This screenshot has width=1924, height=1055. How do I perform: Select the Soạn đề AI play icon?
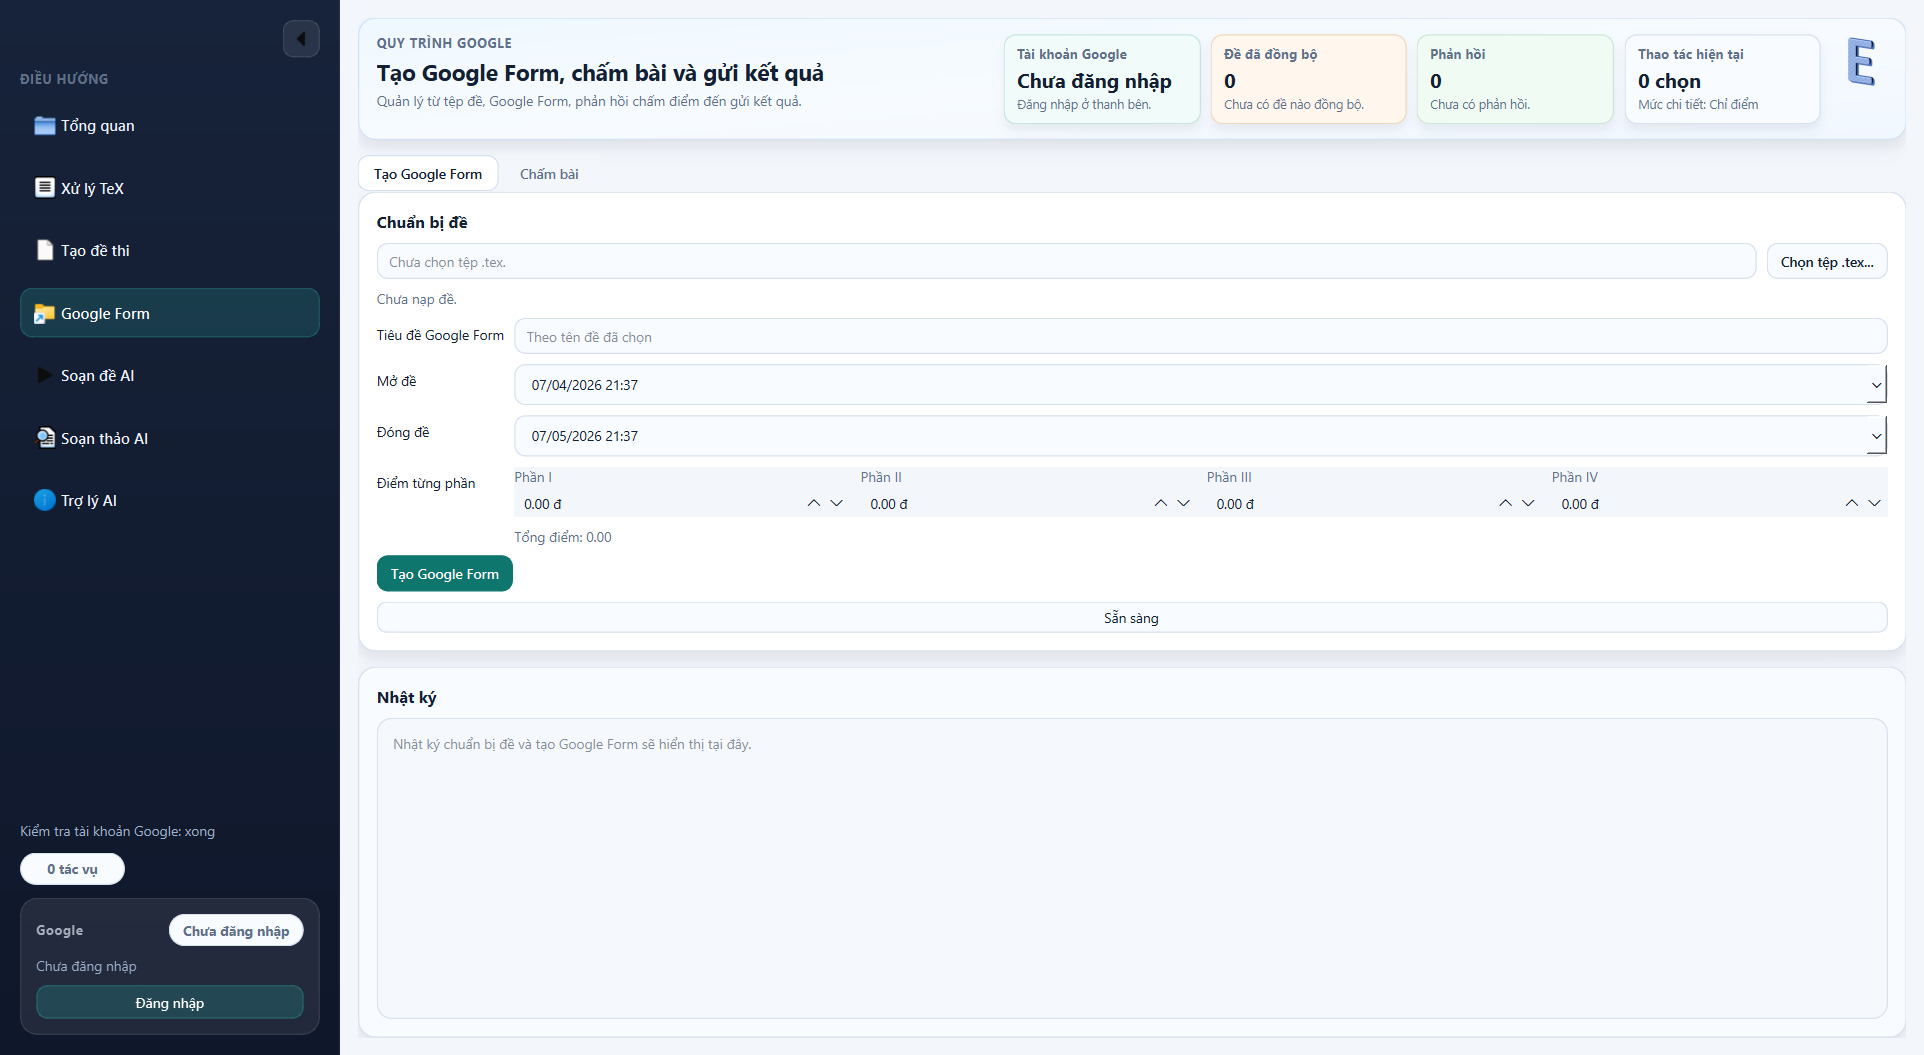44,375
